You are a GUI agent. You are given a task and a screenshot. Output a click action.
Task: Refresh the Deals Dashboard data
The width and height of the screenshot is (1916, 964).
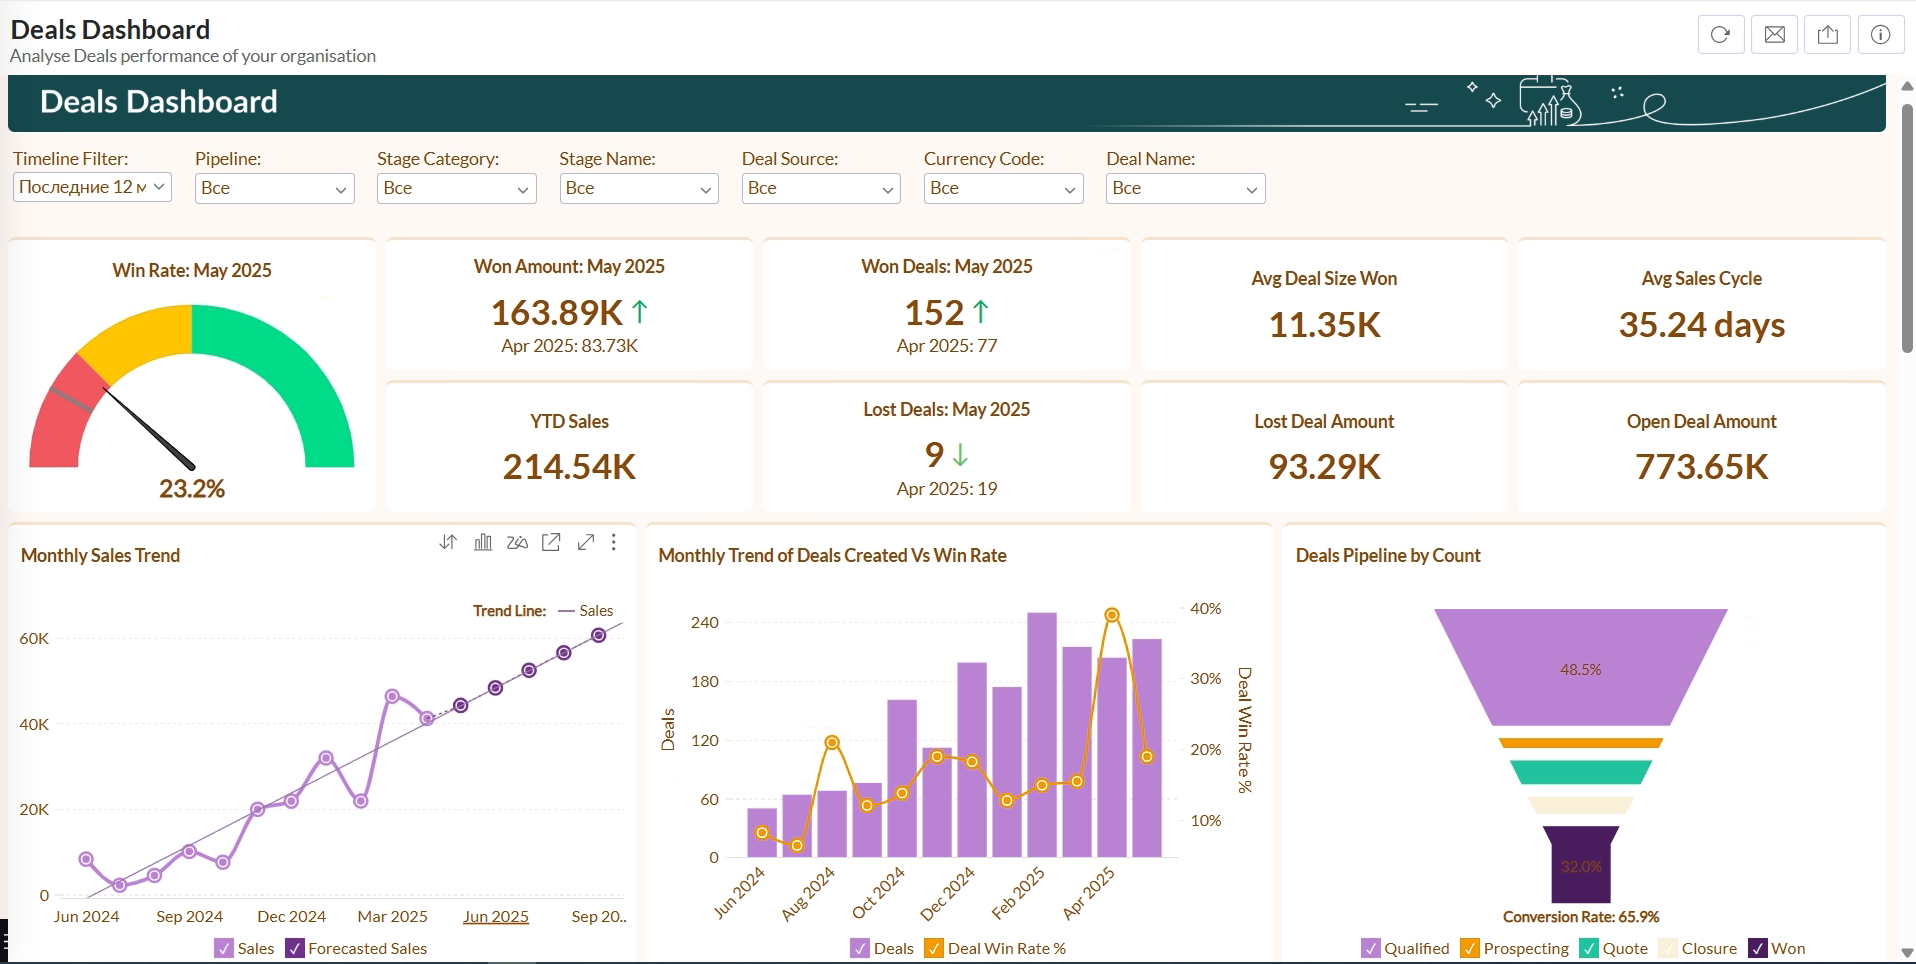tap(1720, 35)
